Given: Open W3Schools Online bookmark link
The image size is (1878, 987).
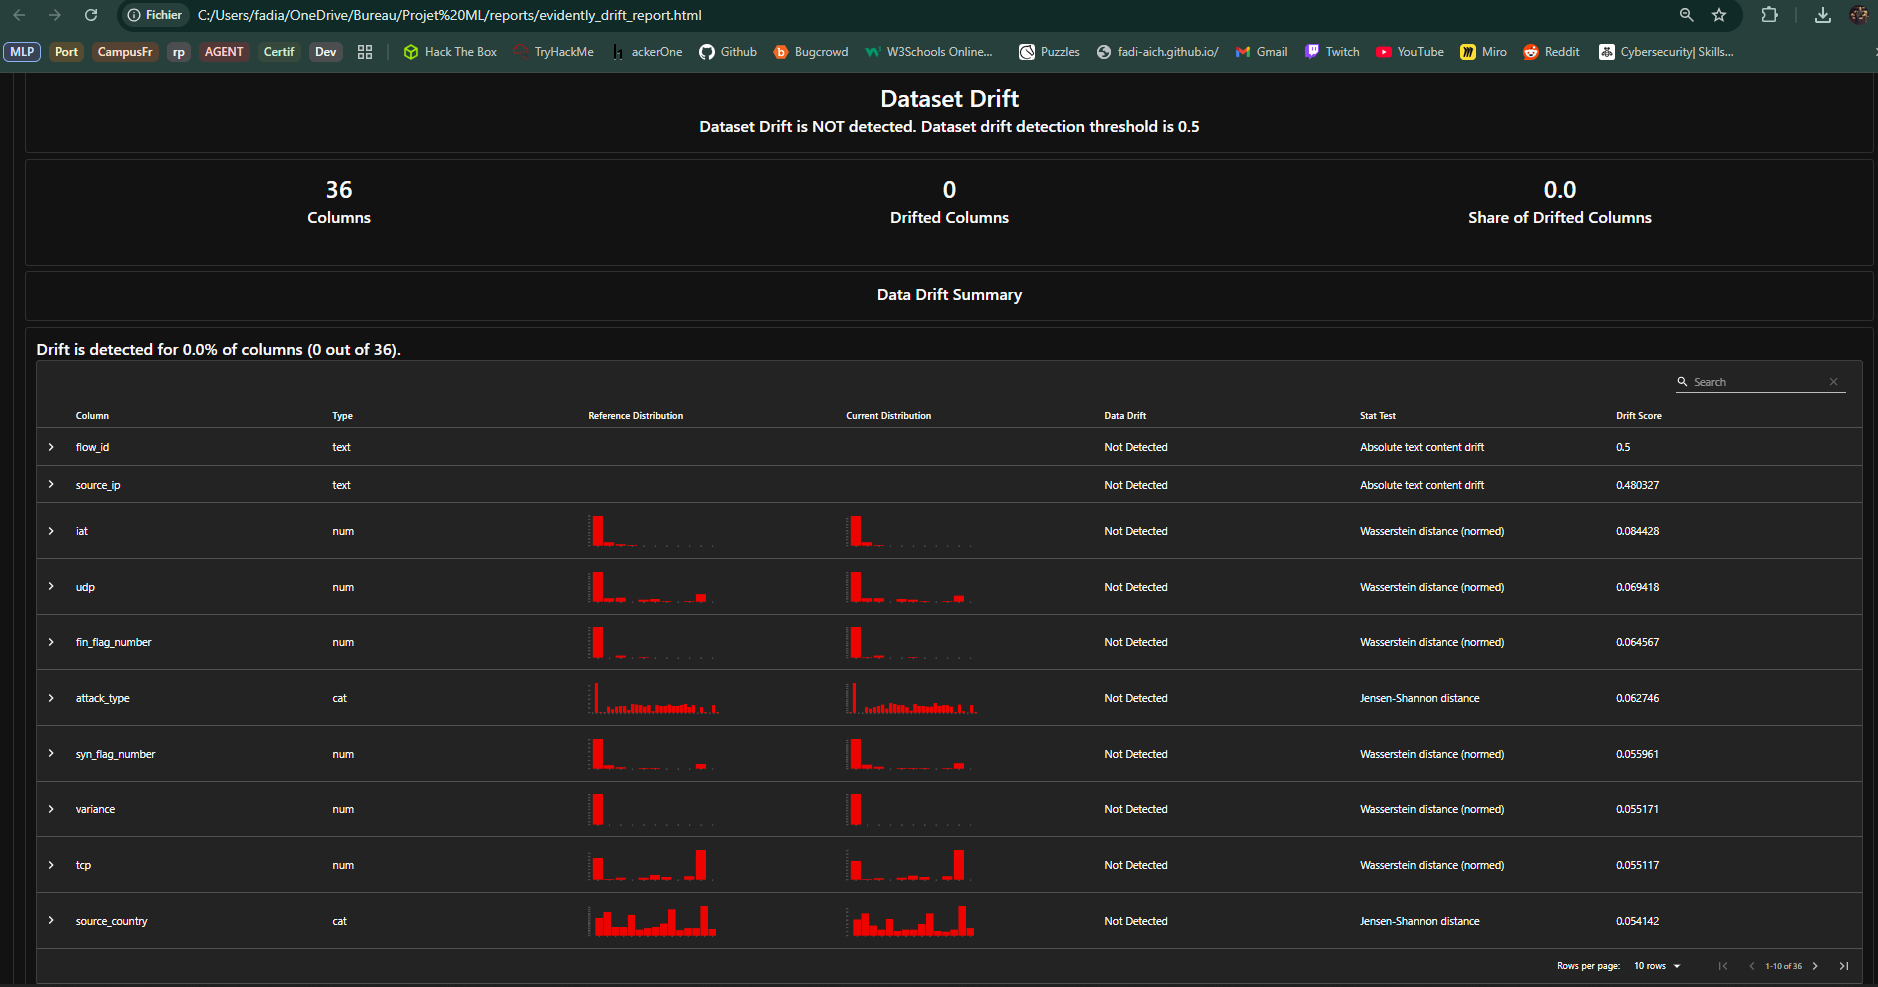Looking at the screenshot, I should pyautogui.click(x=929, y=52).
